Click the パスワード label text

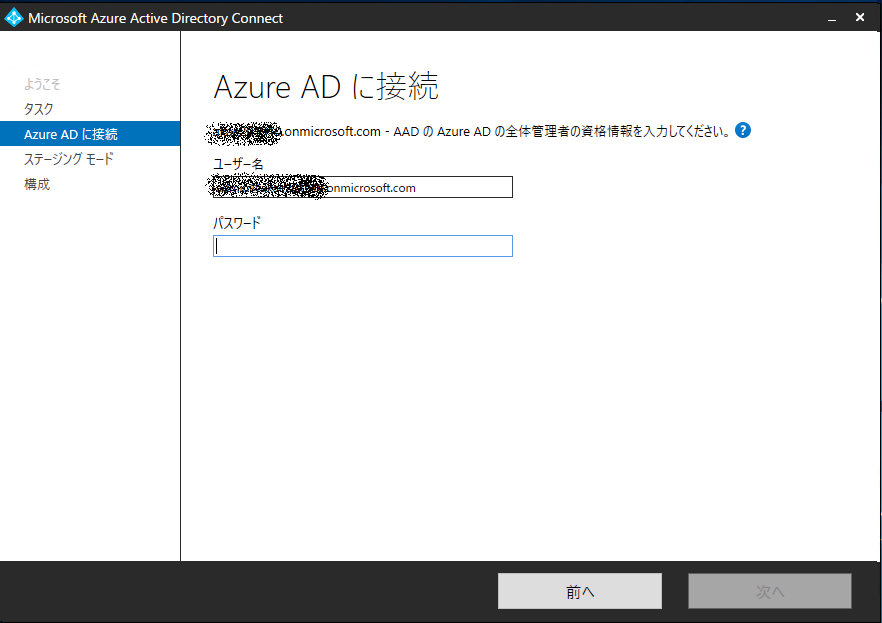[x=237, y=223]
